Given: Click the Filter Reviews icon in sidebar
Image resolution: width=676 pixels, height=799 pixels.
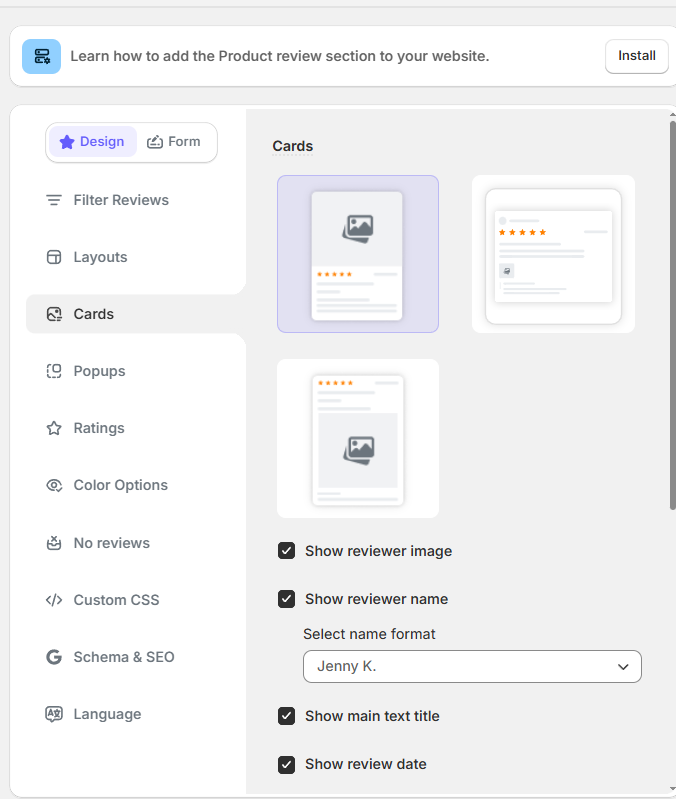Looking at the screenshot, I should tap(54, 200).
